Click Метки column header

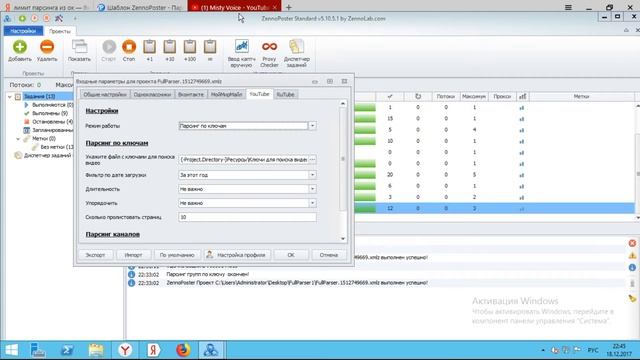(581, 96)
